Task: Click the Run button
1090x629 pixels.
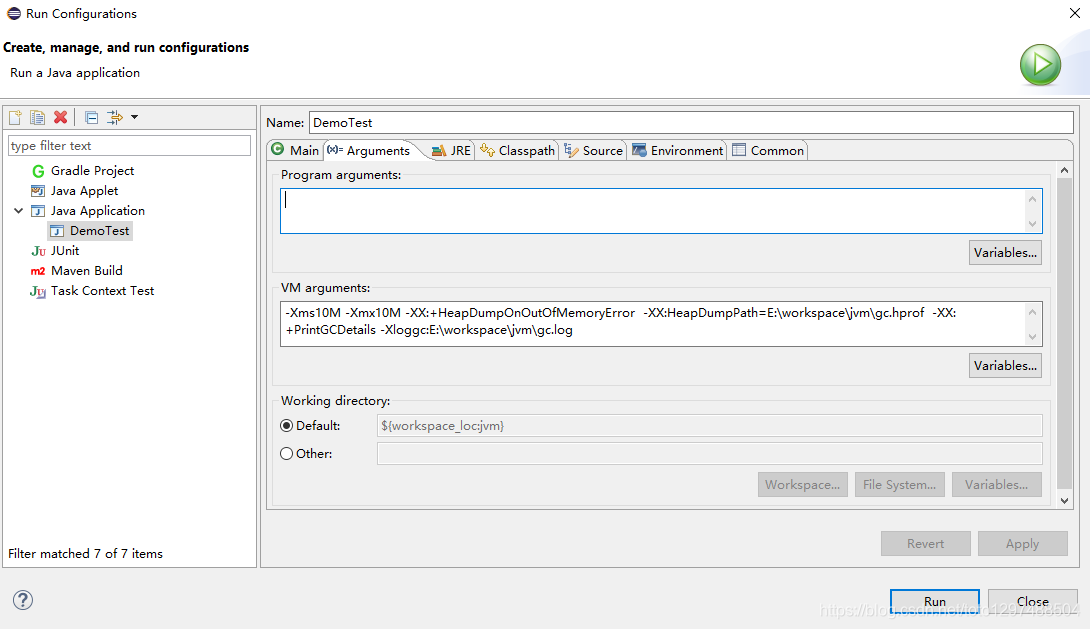Action: 935,602
